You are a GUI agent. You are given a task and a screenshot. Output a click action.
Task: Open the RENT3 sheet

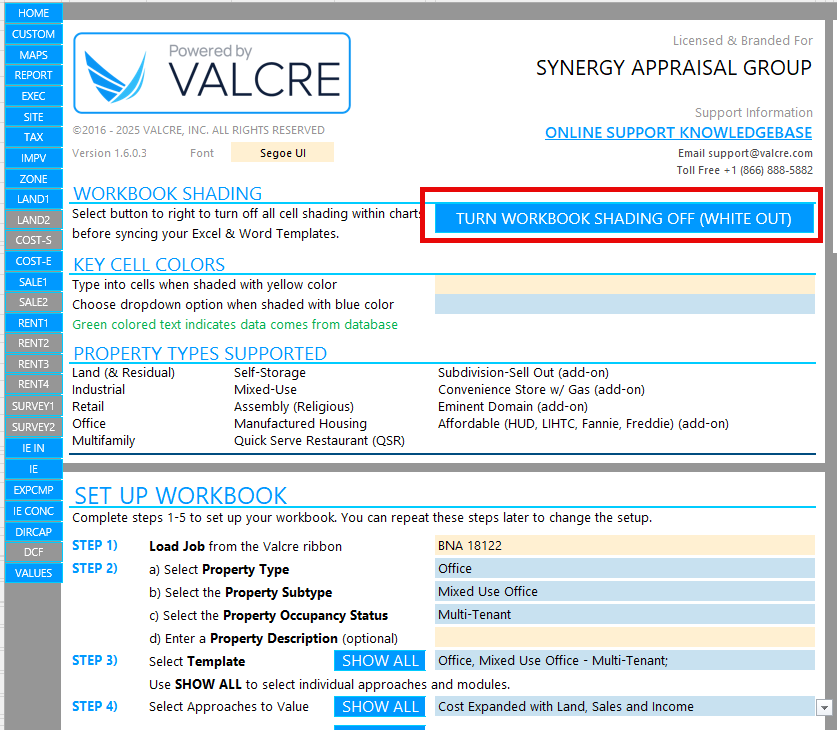pos(34,364)
